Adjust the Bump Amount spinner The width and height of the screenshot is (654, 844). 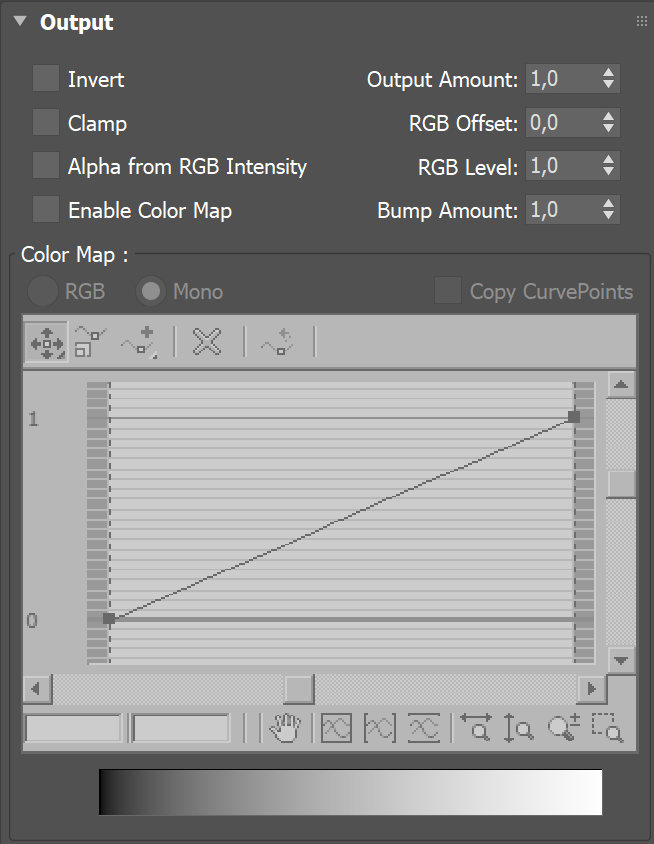pyautogui.click(x=608, y=210)
